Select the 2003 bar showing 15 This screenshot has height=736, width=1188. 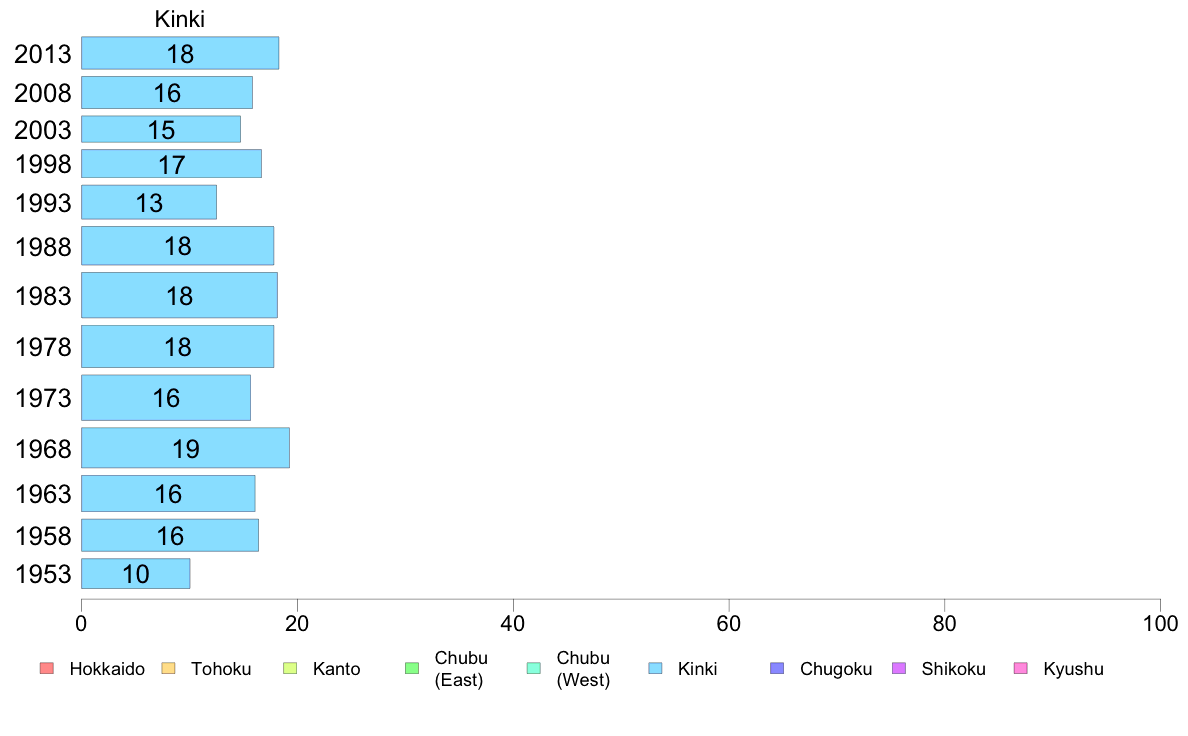161,130
